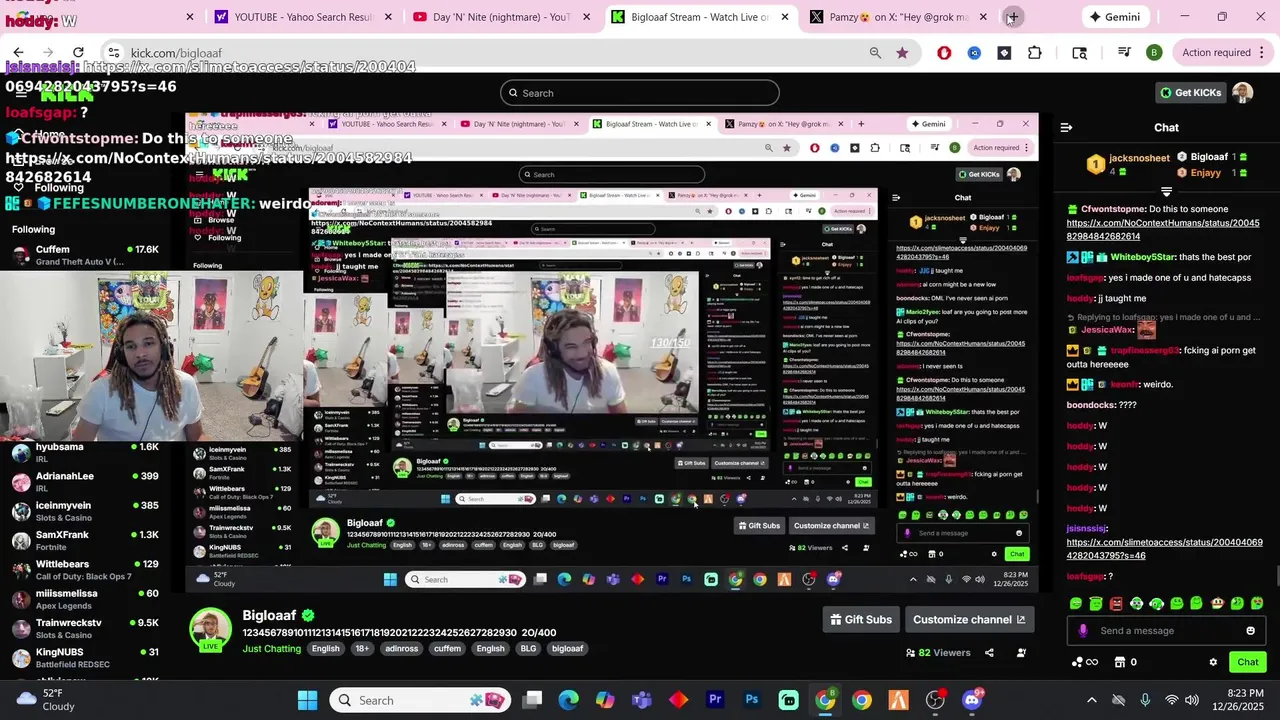The width and height of the screenshot is (1280, 720).
Task: Click the Windows Start button
Action: [307, 700]
